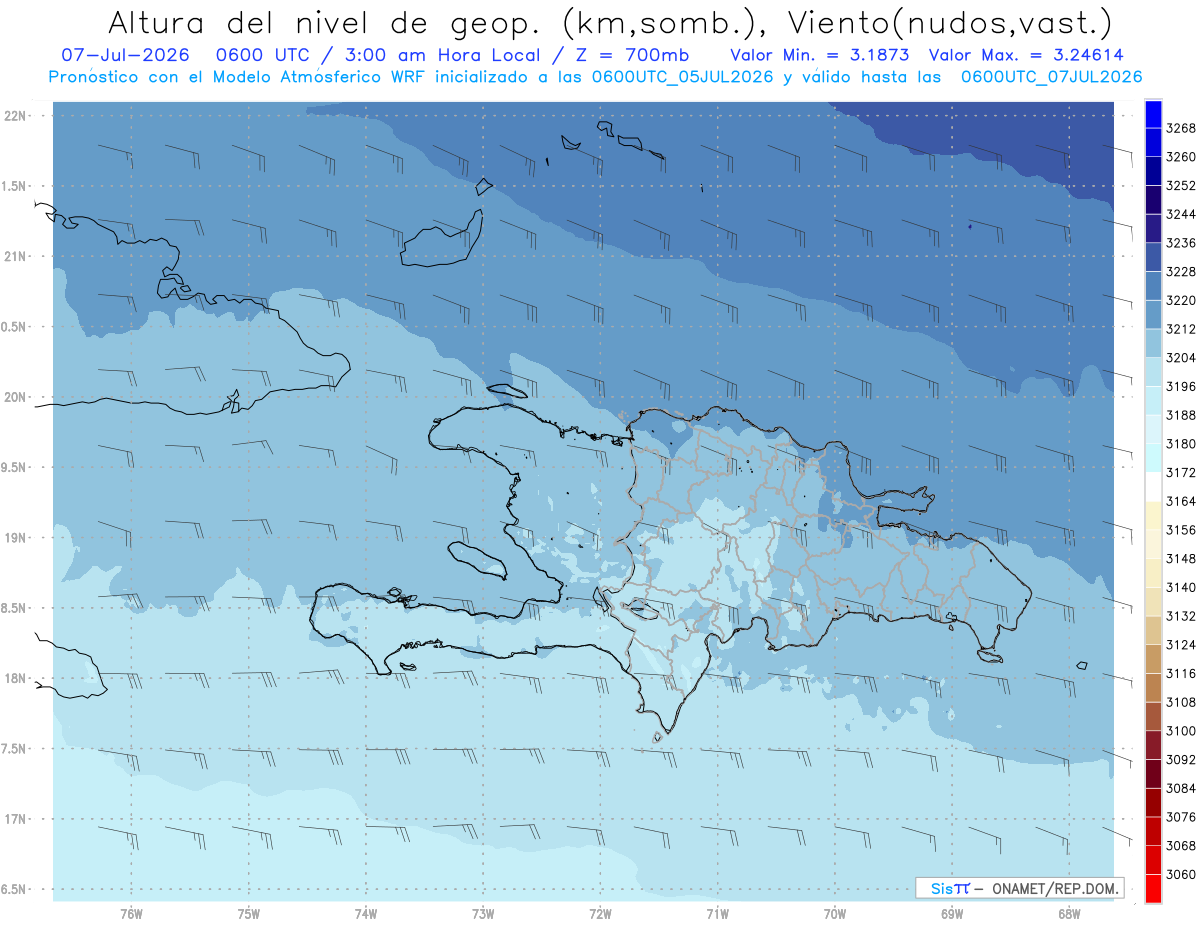
Task: Click the longitude axis label 70W
Action: coord(835,913)
